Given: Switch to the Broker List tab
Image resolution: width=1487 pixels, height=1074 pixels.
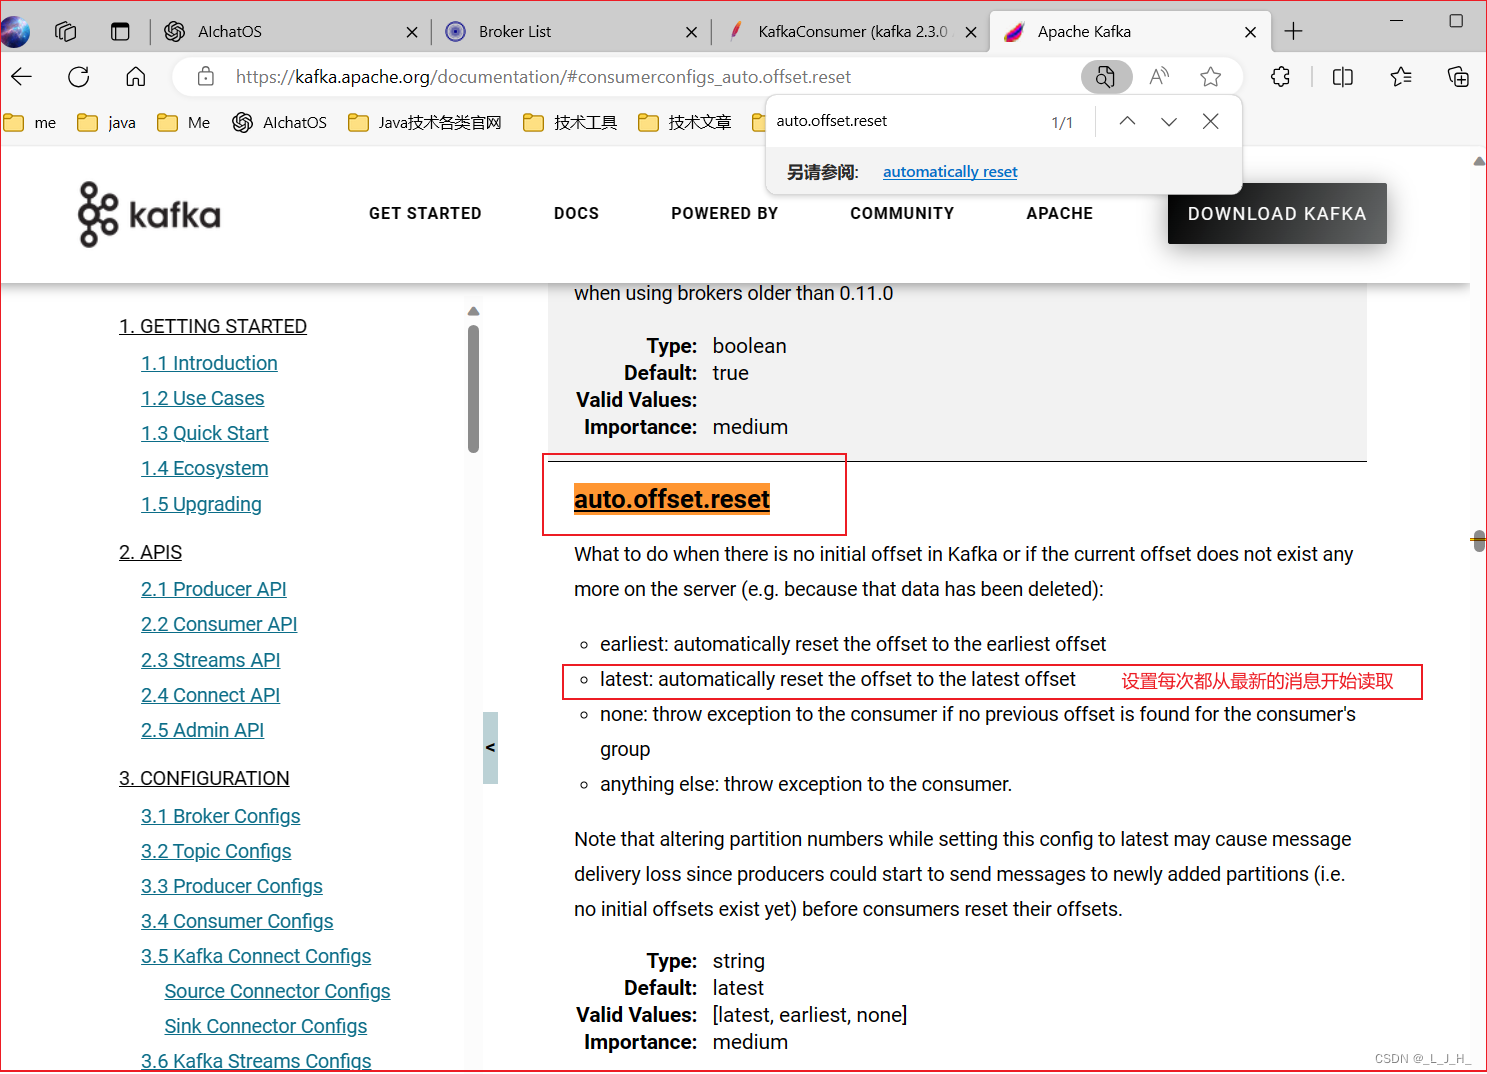Looking at the screenshot, I should point(570,32).
